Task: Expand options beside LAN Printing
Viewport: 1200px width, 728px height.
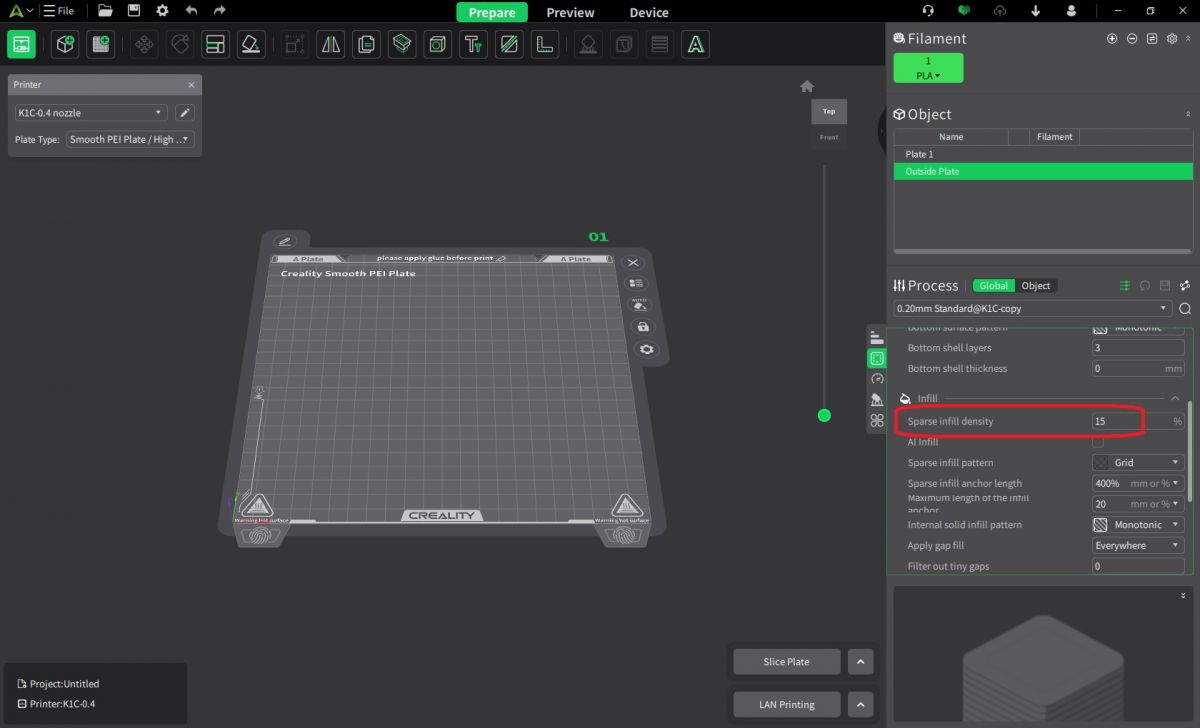Action: click(x=861, y=705)
